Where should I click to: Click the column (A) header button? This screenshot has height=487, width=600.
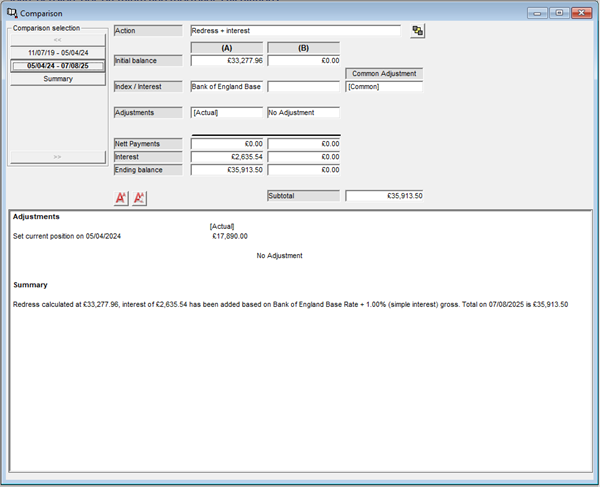tap(227, 48)
